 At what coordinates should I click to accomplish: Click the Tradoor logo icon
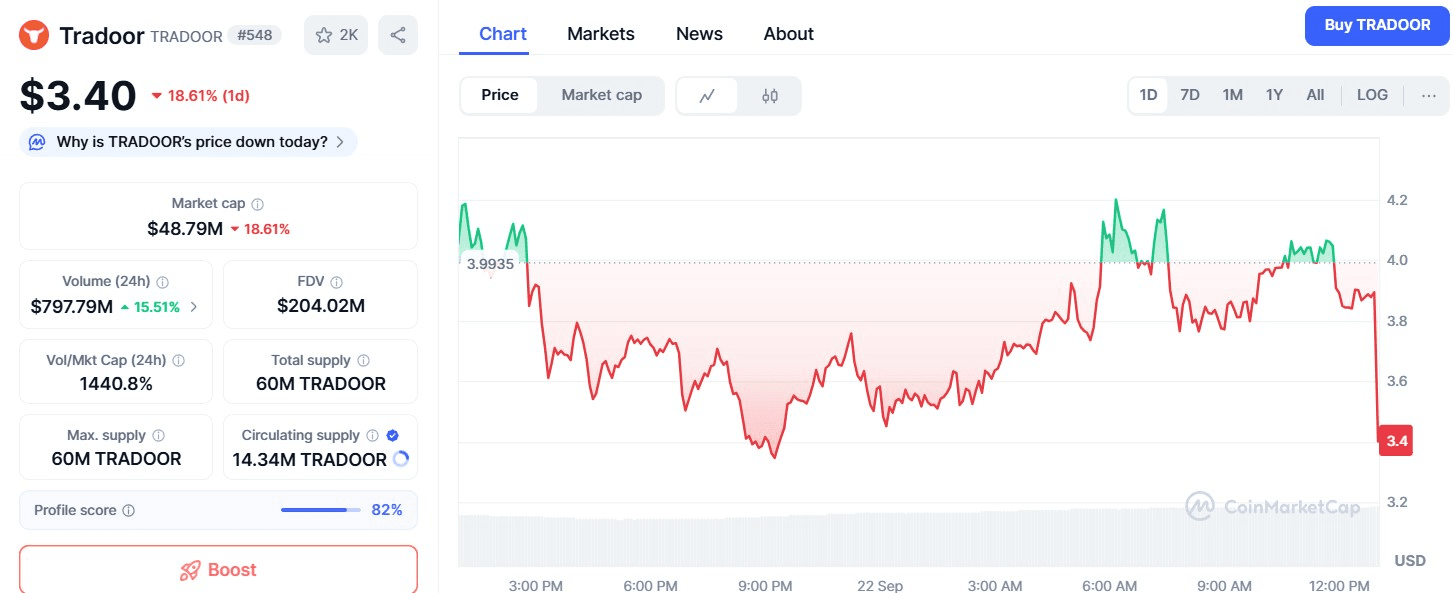tap(35, 35)
